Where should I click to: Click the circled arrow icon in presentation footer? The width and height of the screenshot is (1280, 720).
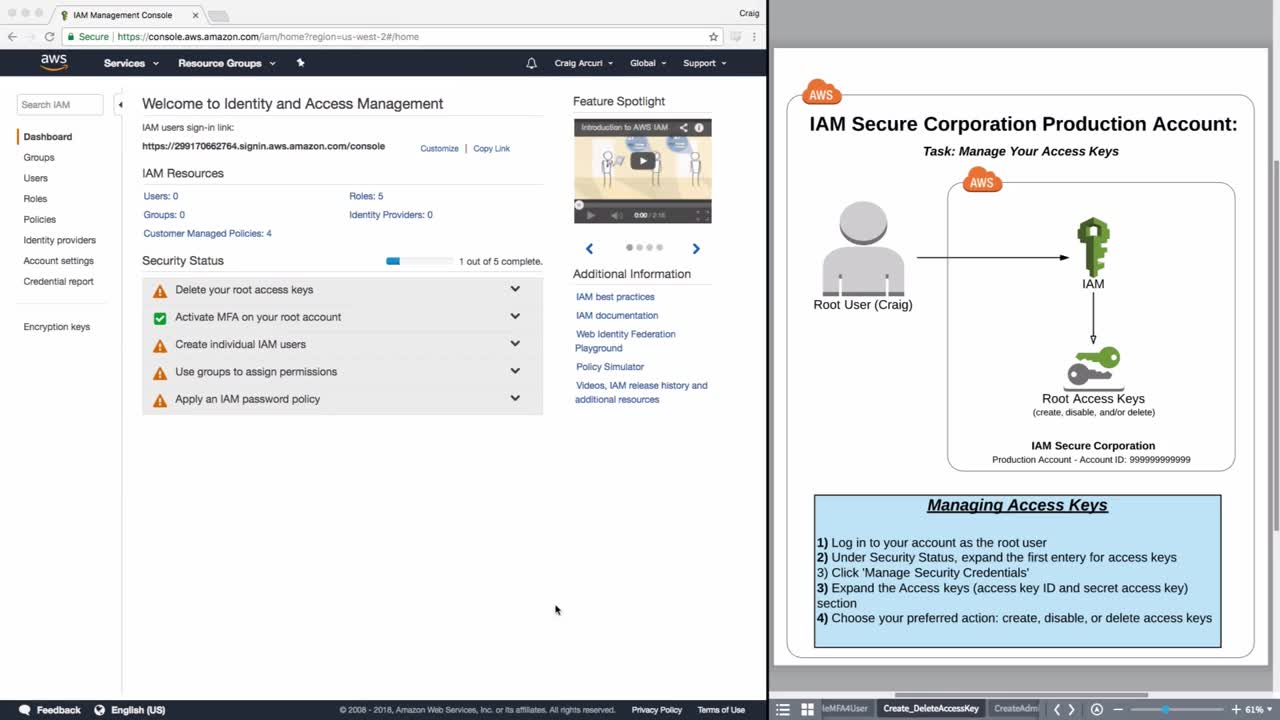(1097, 709)
